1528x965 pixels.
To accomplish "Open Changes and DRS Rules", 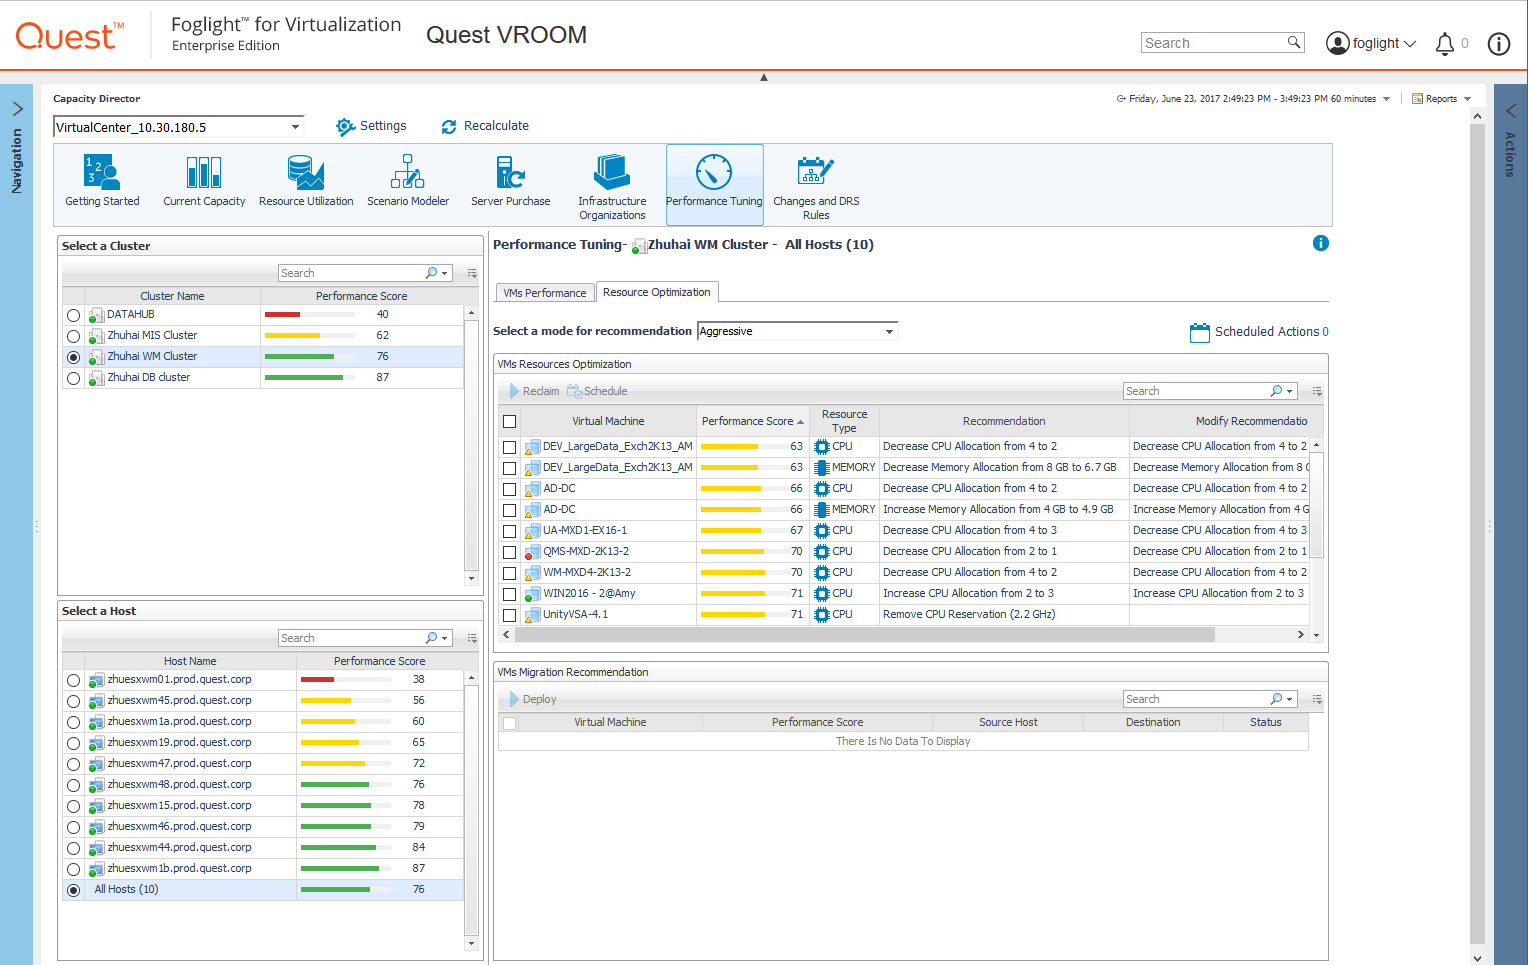I will point(816,186).
